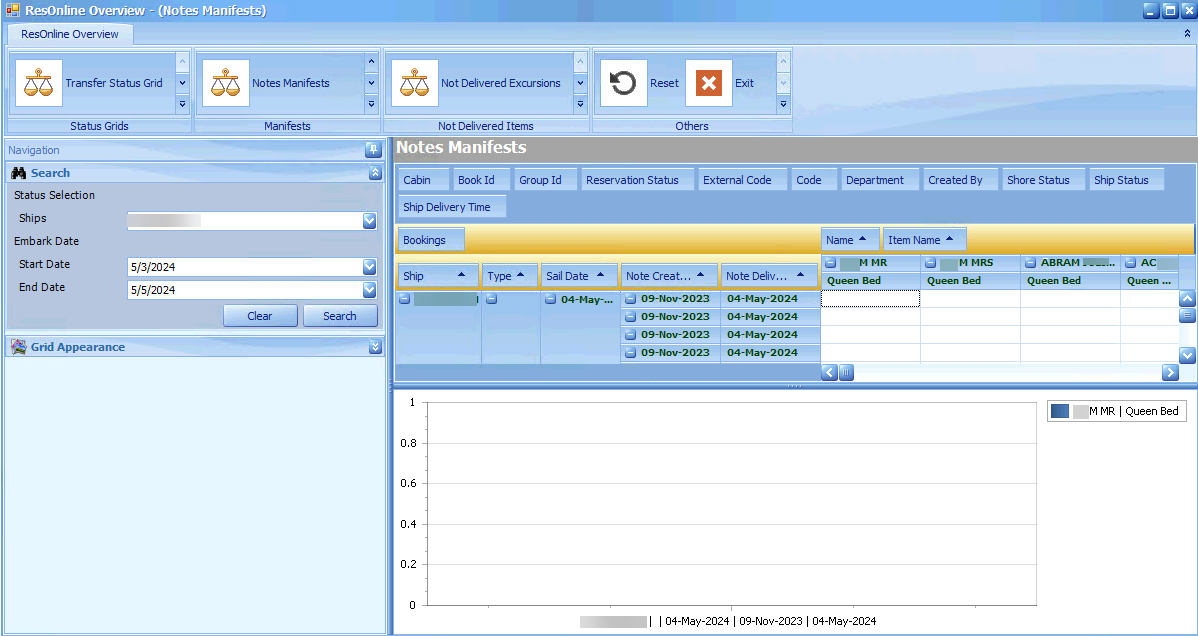Viewport: 1198px width, 636px height.
Task: Click the Exit icon in Others group
Action: coord(708,83)
